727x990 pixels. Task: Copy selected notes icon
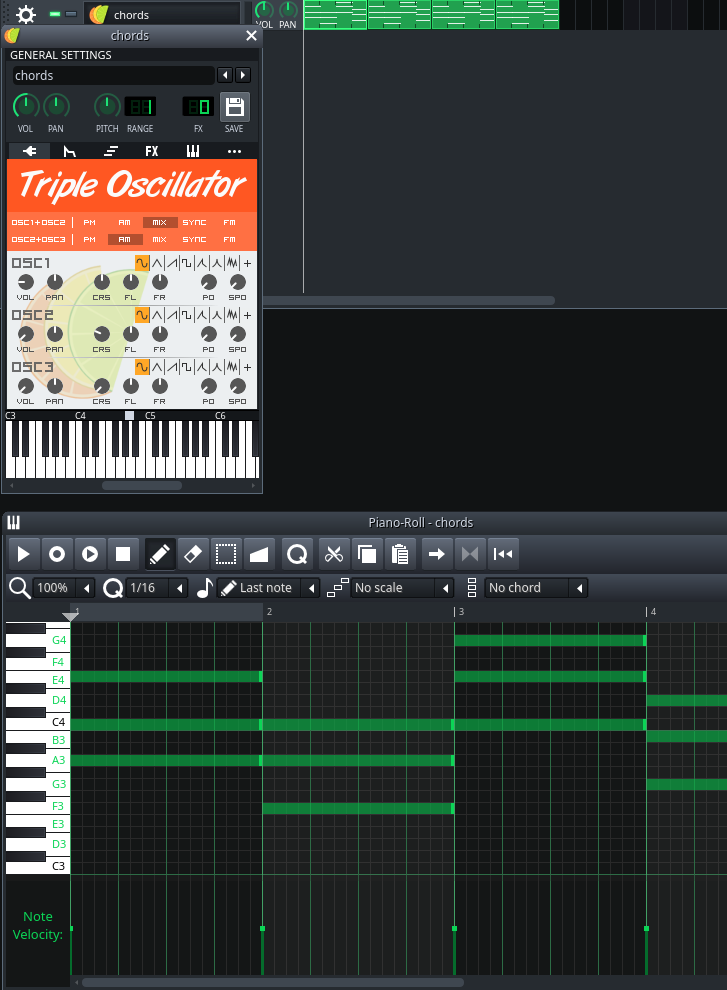[x=367, y=554]
